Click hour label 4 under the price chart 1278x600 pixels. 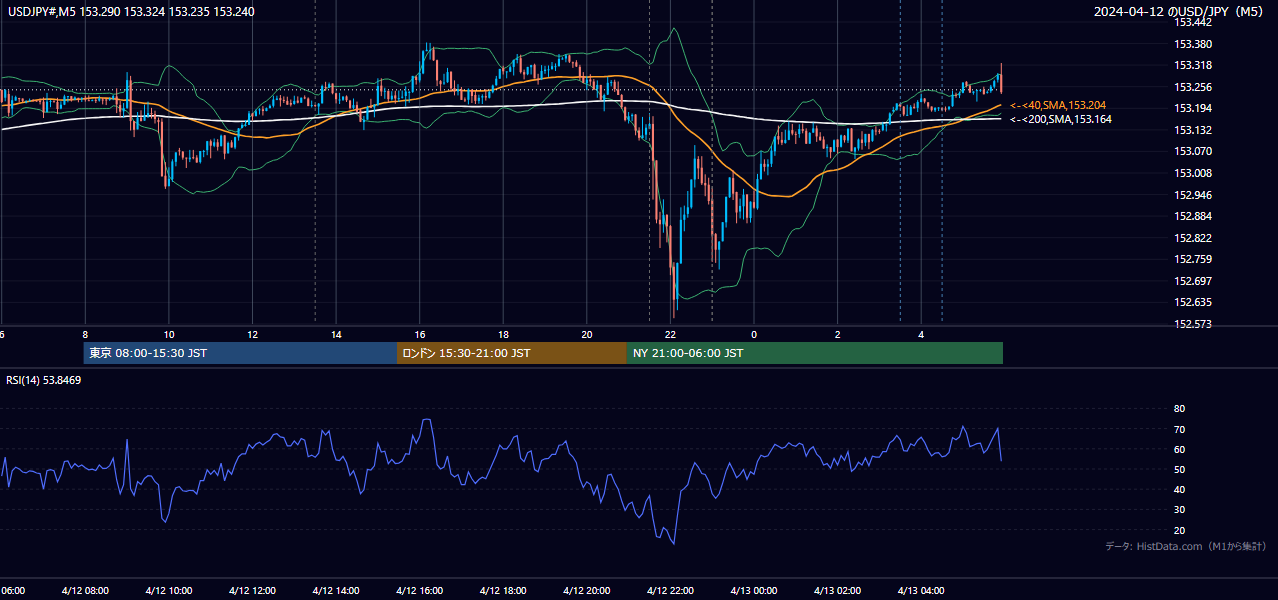pos(921,335)
